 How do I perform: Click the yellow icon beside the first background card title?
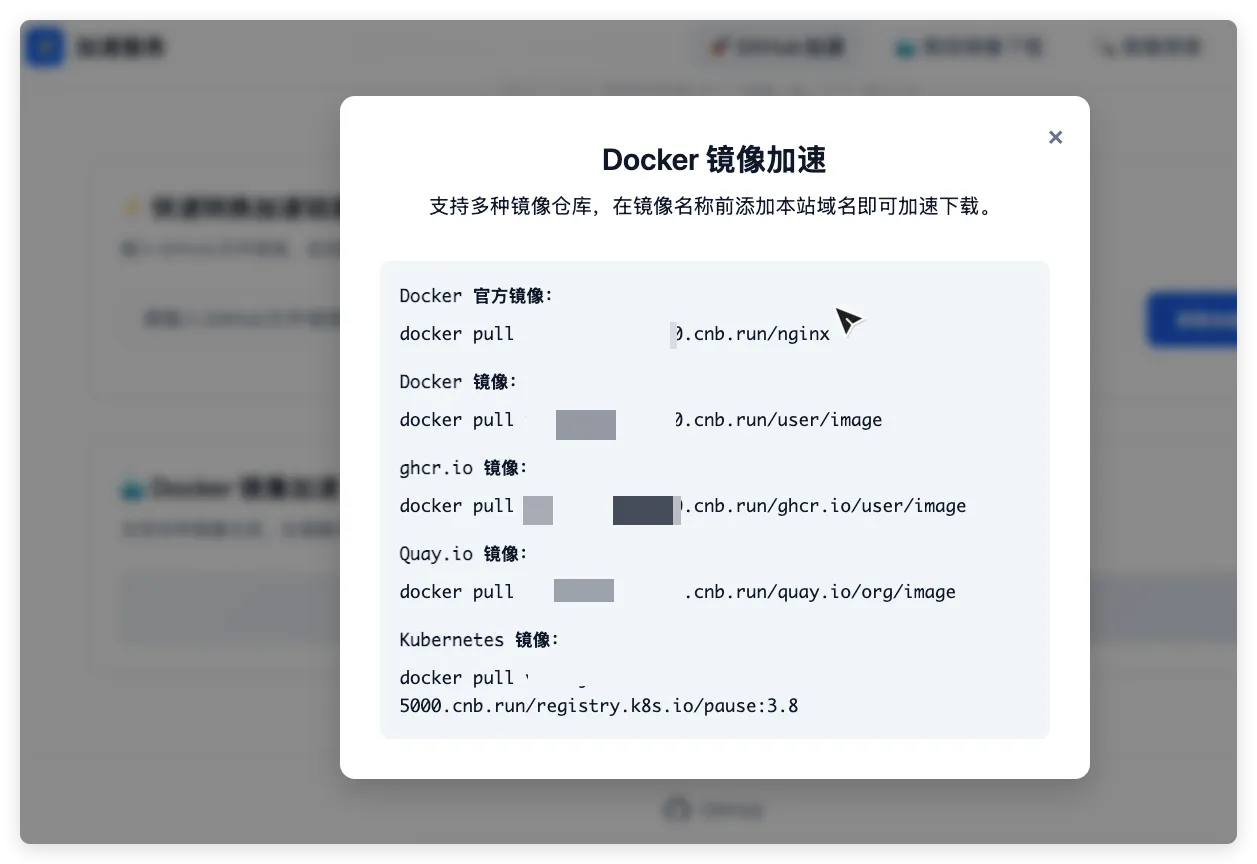point(131,207)
